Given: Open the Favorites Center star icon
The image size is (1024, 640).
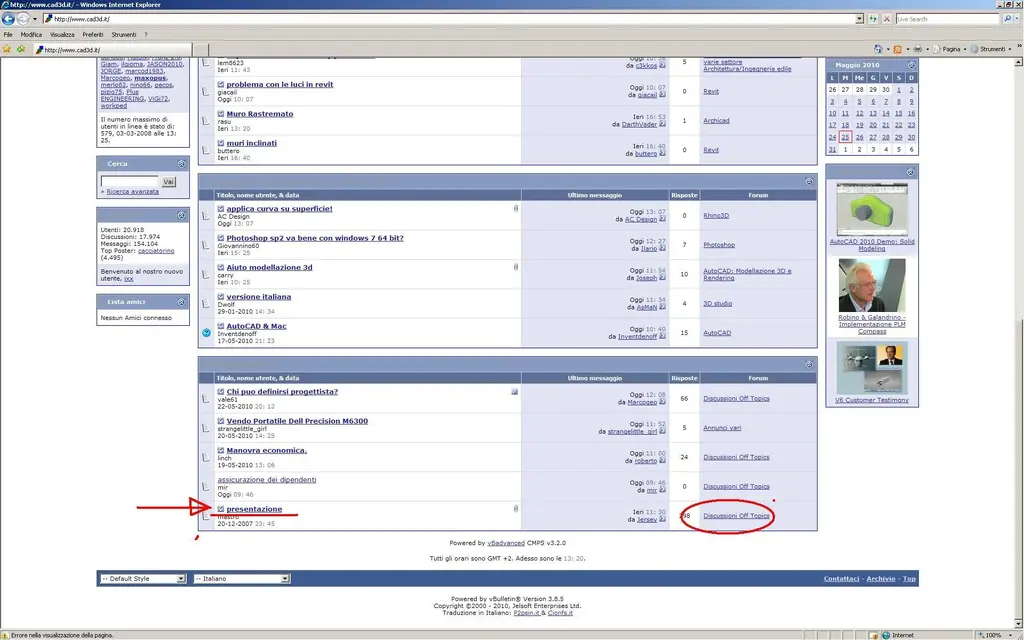Looking at the screenshot, I should (7, 49).
